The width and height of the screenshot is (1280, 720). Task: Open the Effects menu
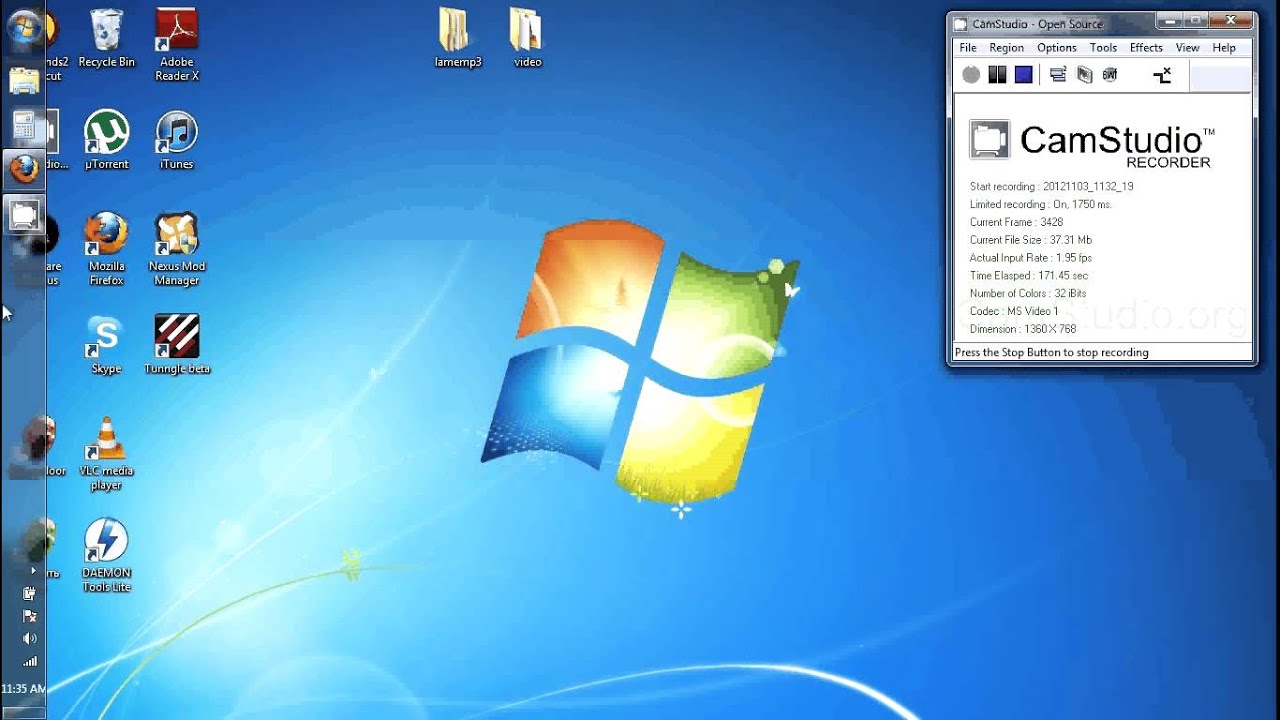pyautogui.click(x=1146, y=48)
